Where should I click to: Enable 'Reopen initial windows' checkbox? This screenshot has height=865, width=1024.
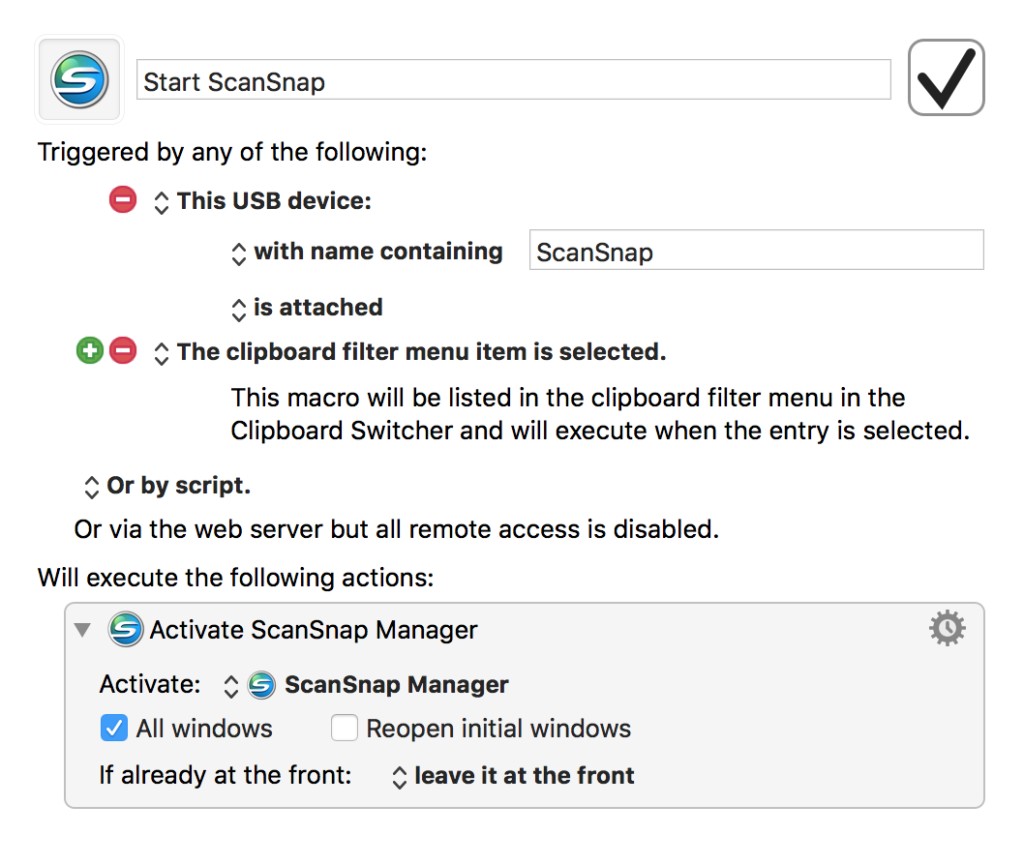pos(344,728)
